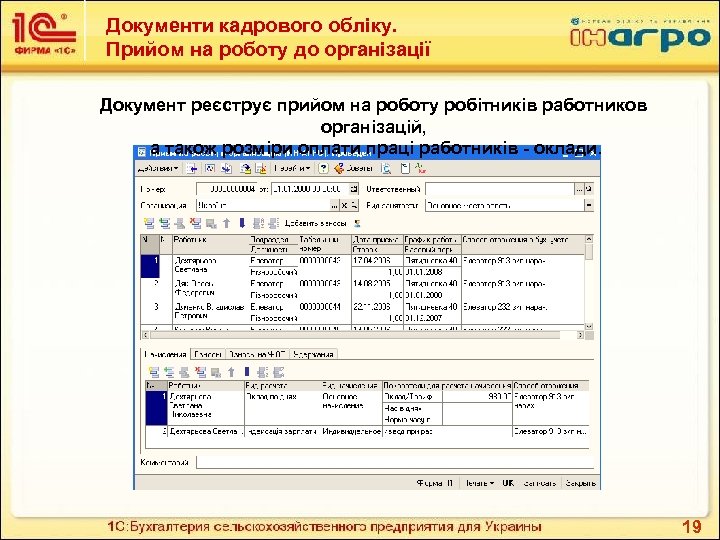Screen dimensions: 720x540
Task: Click the Ответственный input field
Action: pos(500,189)
